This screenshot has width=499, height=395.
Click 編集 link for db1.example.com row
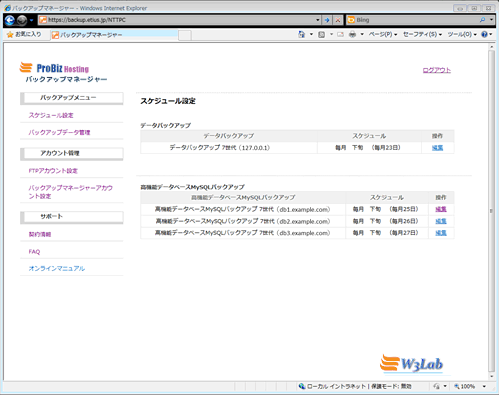(441, 209)
